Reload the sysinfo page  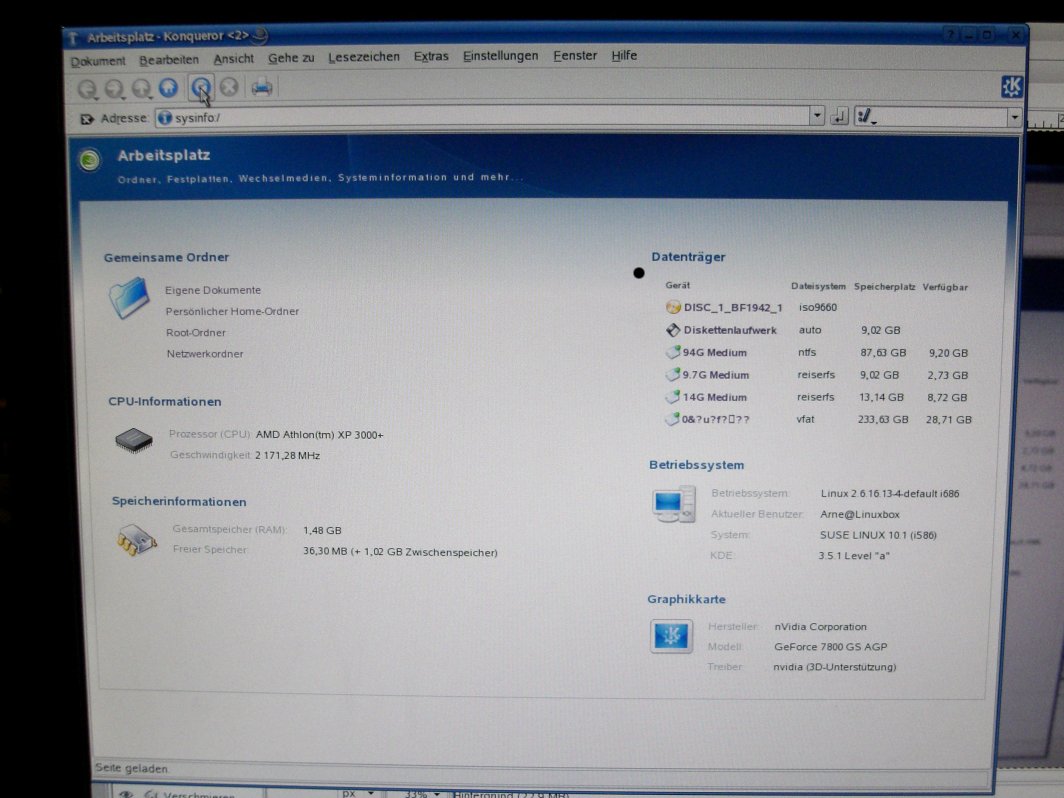coord(201,87)
